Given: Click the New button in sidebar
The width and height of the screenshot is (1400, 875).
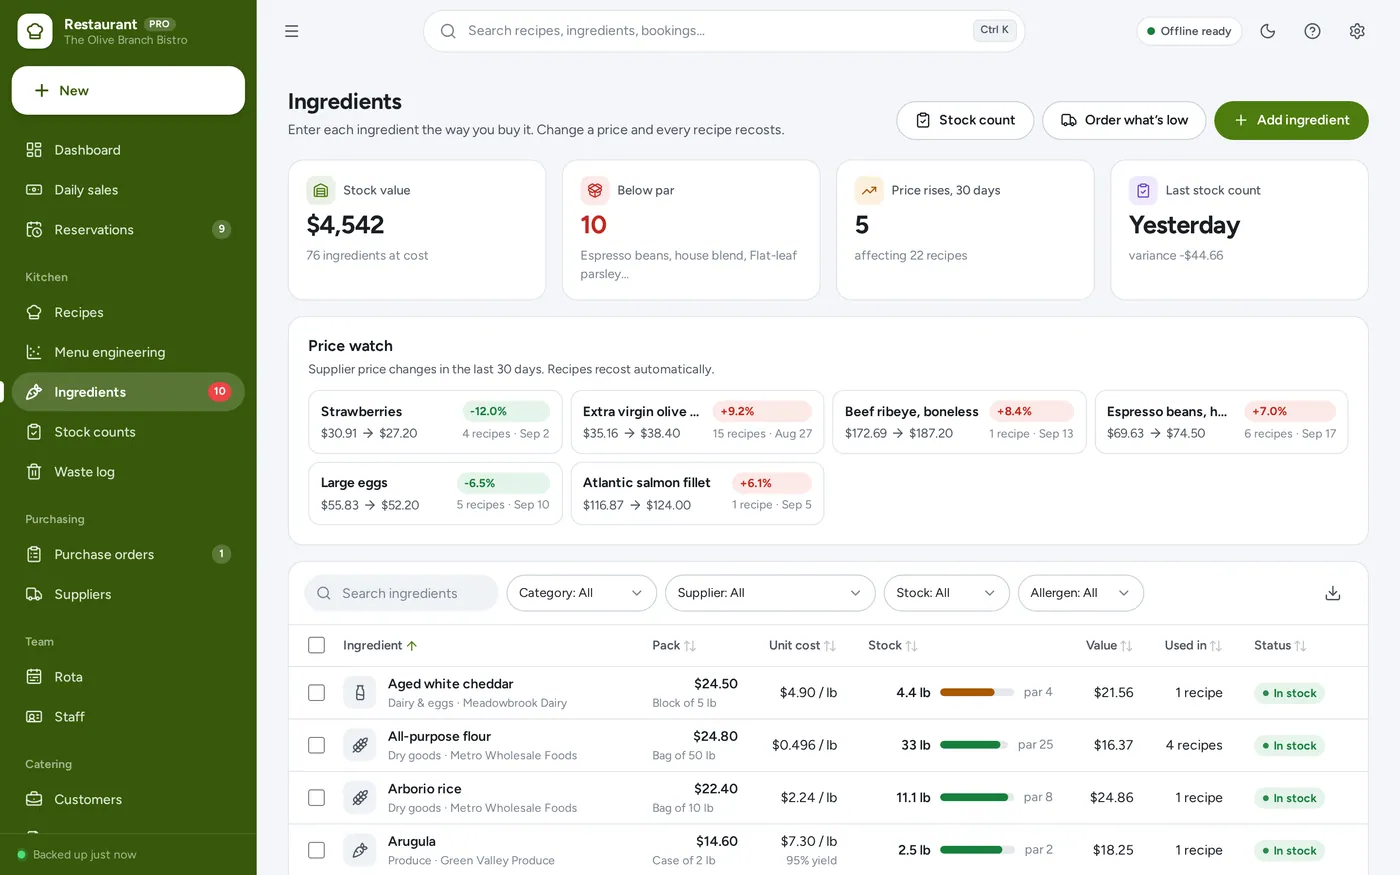Looking at the screenshot, I should click(128, 91).
